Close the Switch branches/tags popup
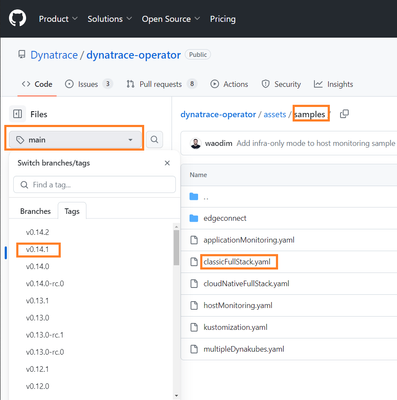The width and height of the screenshot is (397, 400). pyautogui.click(x=167, y=163)
